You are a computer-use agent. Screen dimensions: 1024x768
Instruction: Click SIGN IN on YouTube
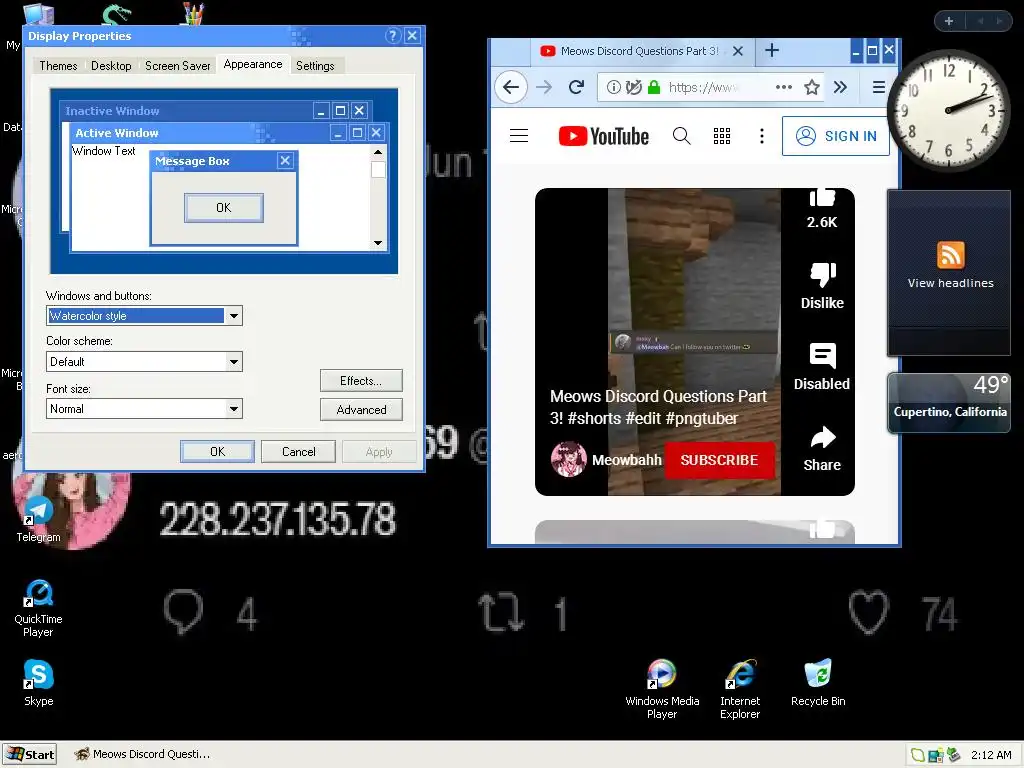836,136
